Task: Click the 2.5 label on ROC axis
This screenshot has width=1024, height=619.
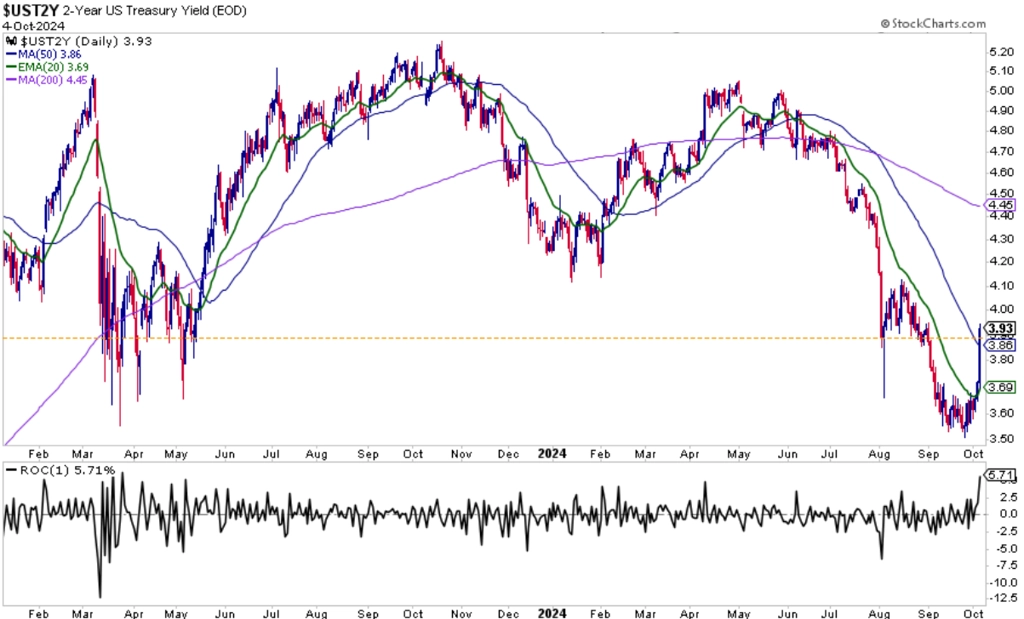Action: tap(1008, 497)
